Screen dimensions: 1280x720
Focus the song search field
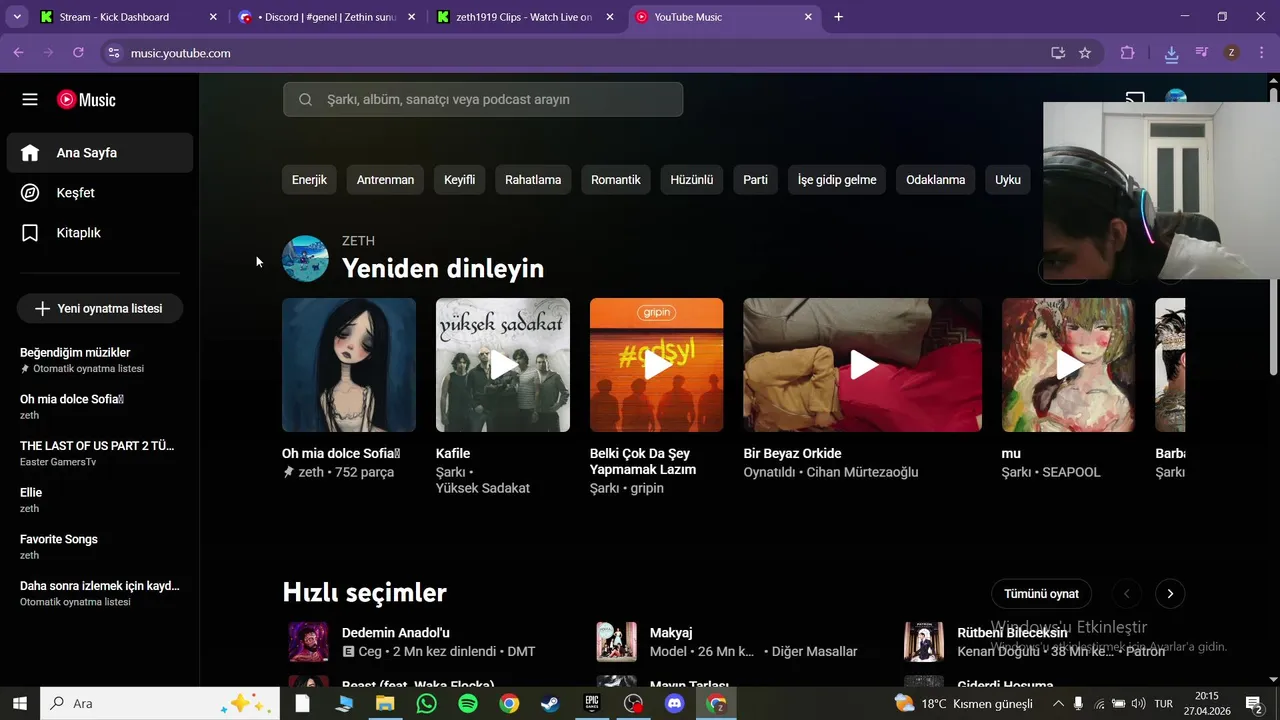pos(483,100)
